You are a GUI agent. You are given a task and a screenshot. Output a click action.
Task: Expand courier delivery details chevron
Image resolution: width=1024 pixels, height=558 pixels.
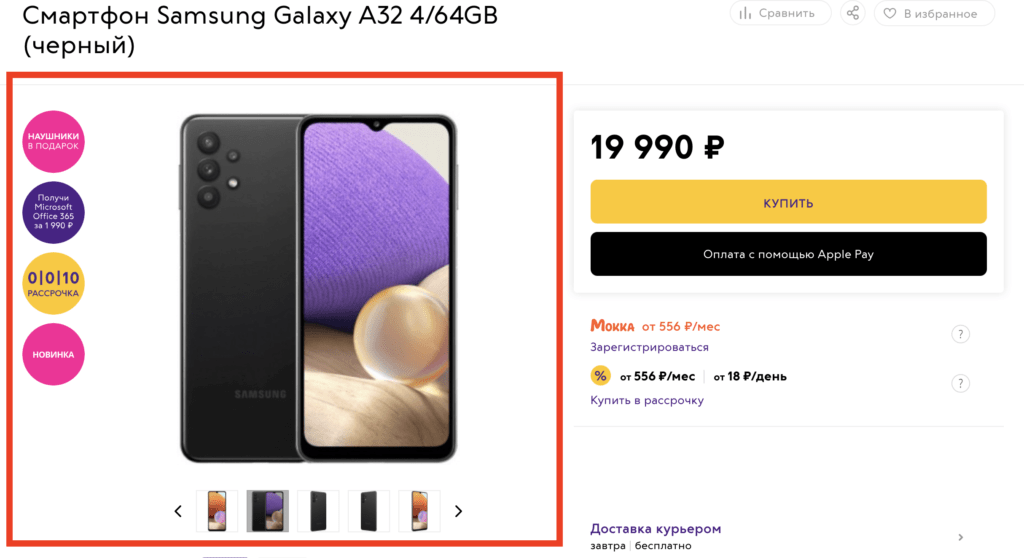(960, 537)
